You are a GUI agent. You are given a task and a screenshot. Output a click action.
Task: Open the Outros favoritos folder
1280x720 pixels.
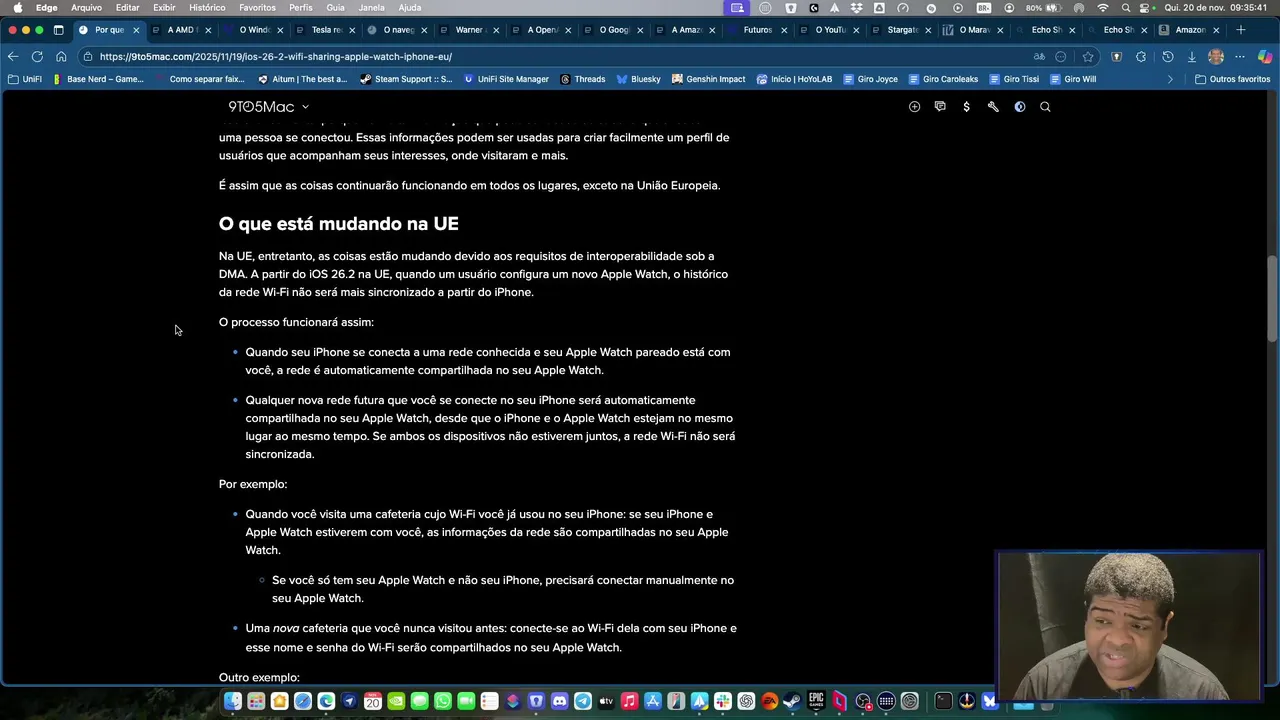point(1233,79)
